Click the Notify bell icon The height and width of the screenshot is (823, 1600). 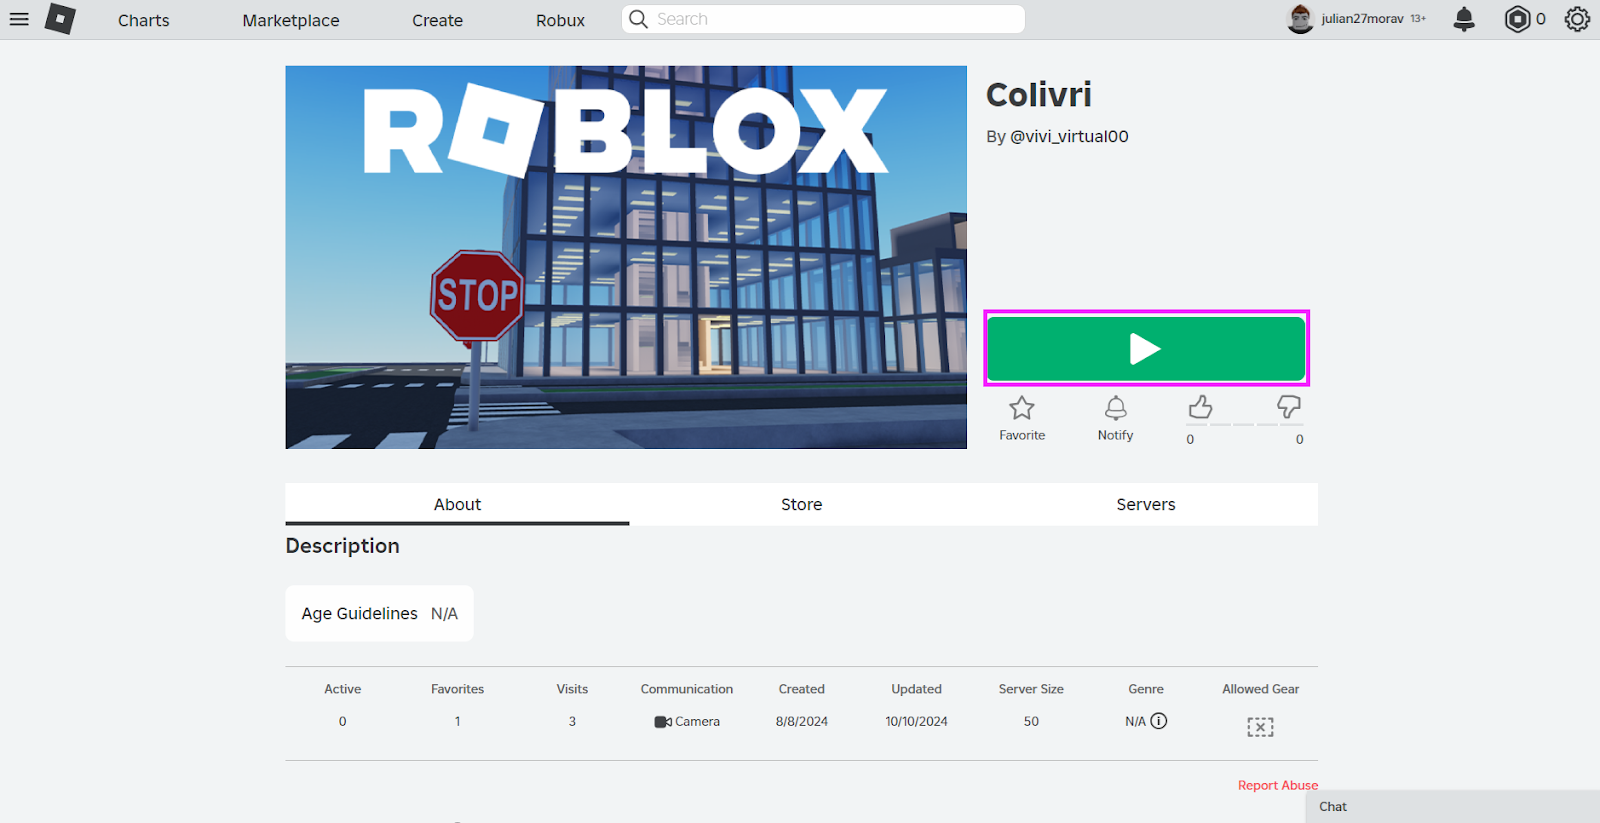coord(1115,408)
